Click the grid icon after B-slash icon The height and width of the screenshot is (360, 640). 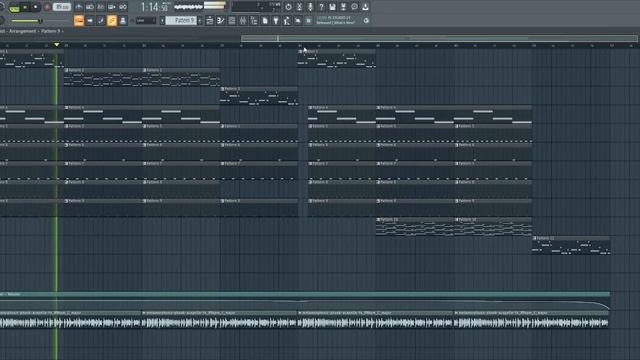(x=232, y=20)
